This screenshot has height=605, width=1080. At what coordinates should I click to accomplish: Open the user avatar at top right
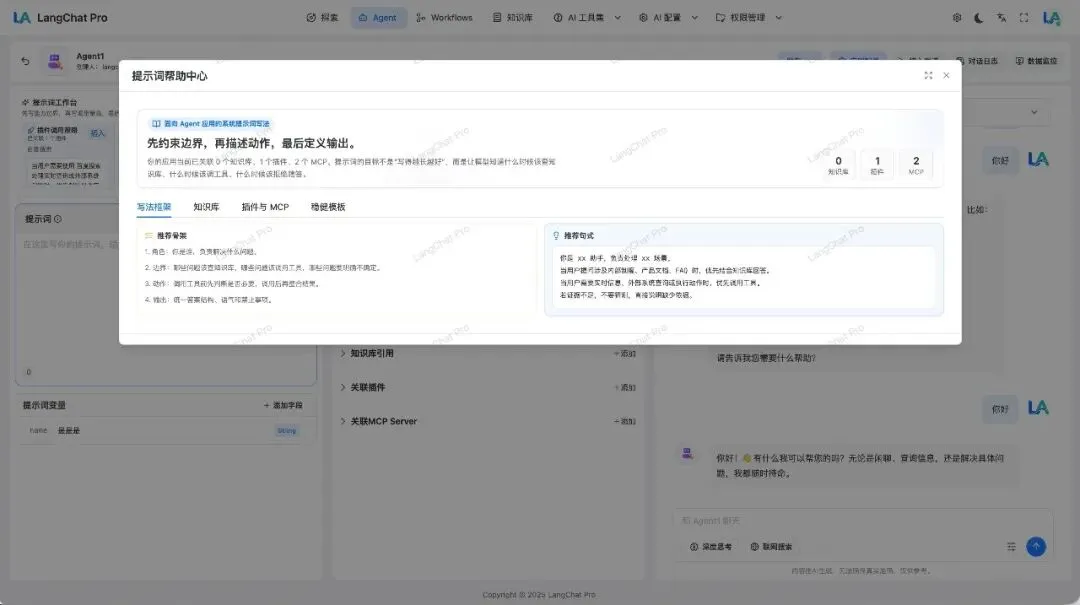click(1052, 18)
